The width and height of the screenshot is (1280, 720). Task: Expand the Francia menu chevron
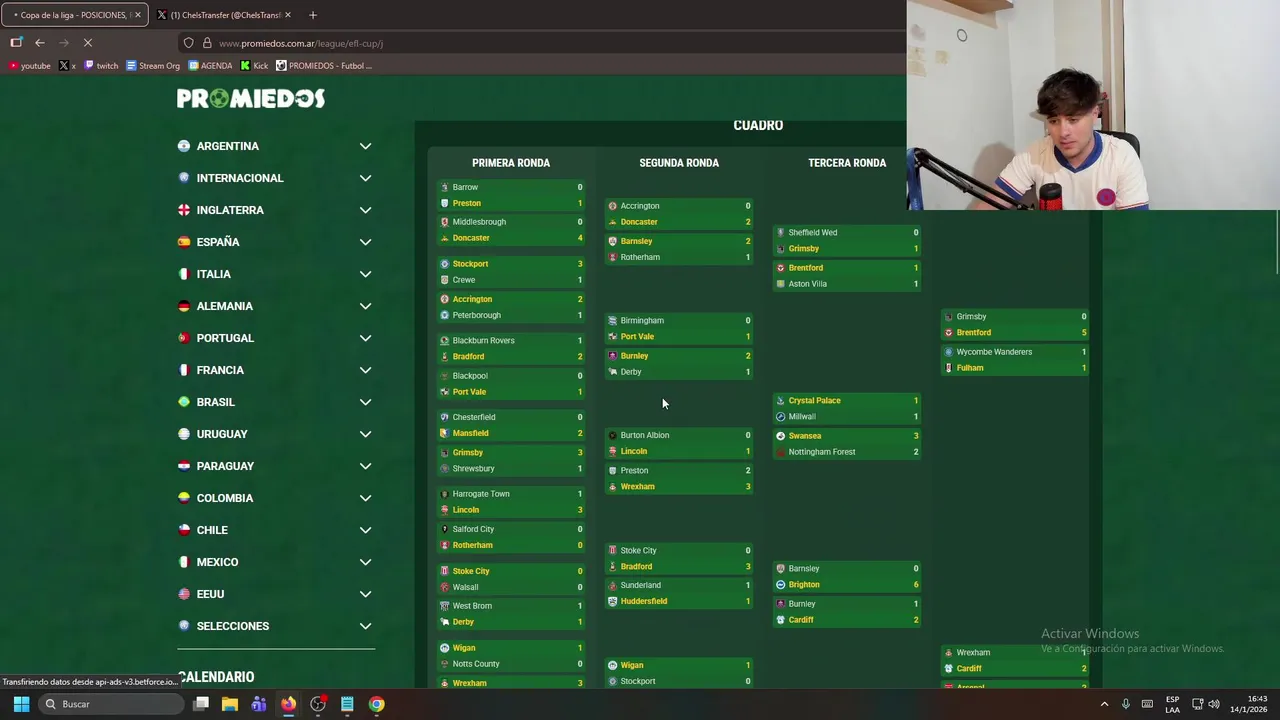point(365,370)
